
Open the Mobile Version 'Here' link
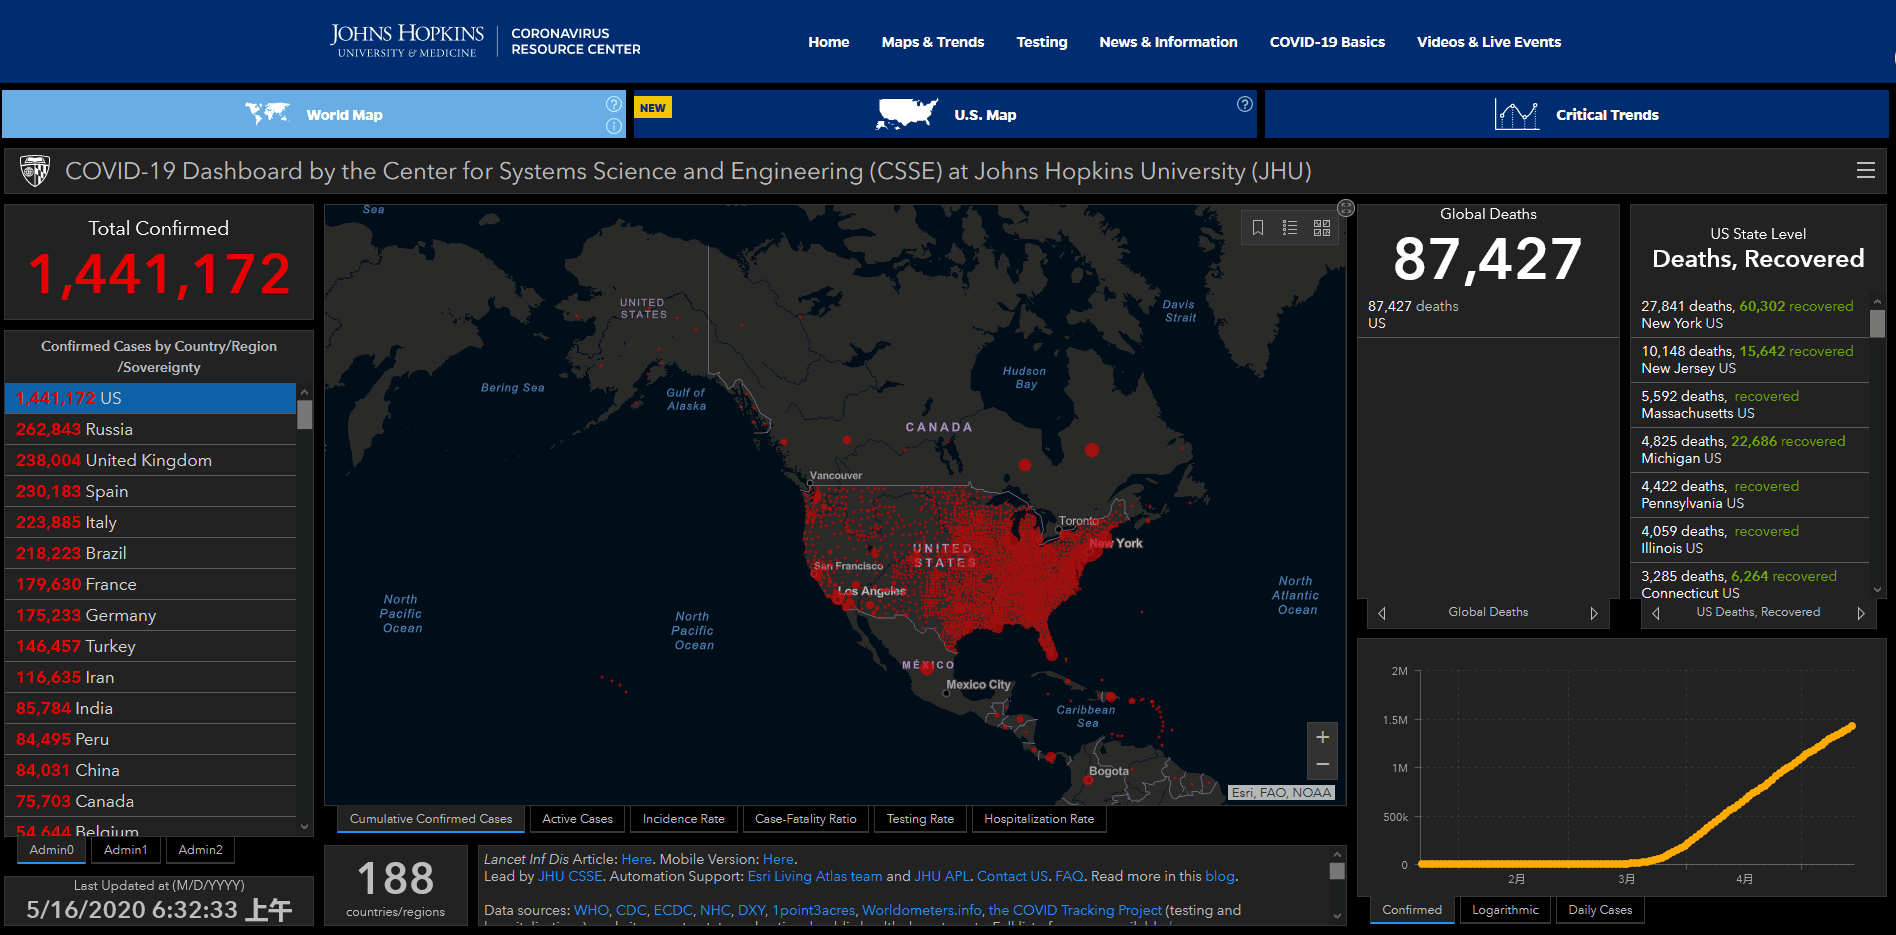pos(778,859)
